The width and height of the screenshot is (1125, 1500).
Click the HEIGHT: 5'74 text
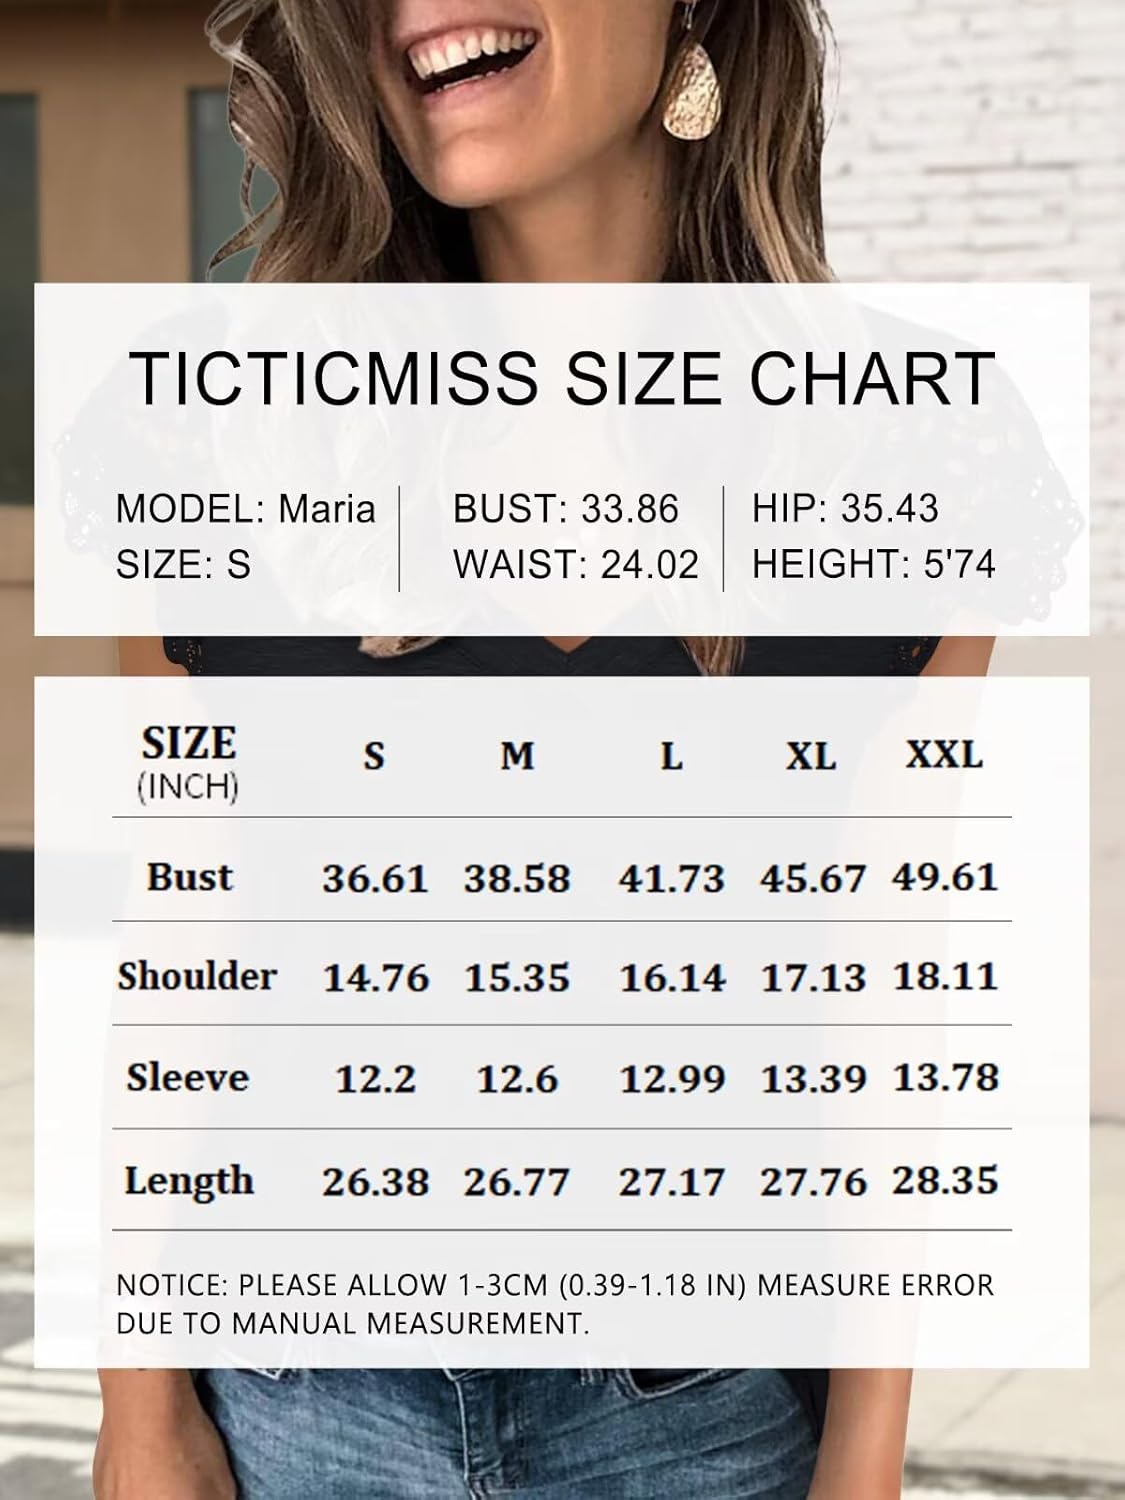(x=873, y=565)
